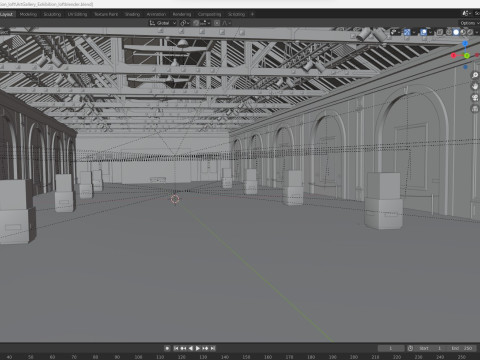Click the zoom view magnifier icon
The image size is (480, 360).
475,75
